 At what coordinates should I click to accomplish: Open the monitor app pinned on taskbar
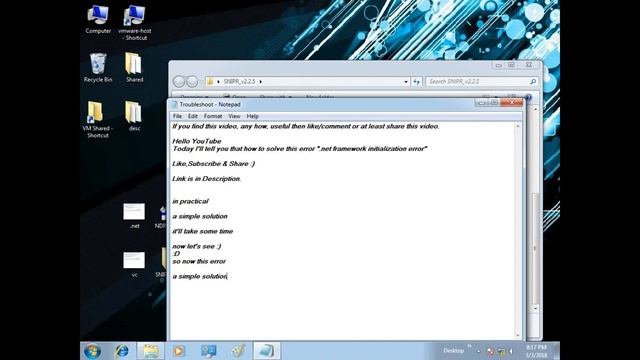tap(209, 351)
